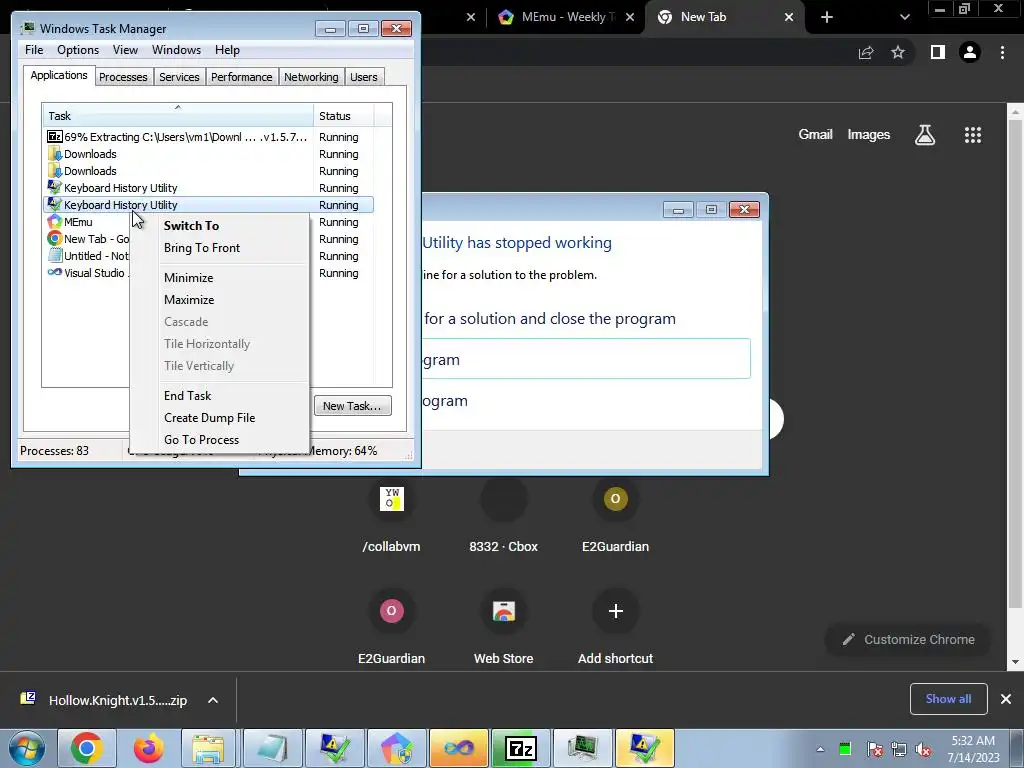Choose Bring To Front in context menu
The image size is (1024, 768).
pyautogui.click(x=202, y=248)
